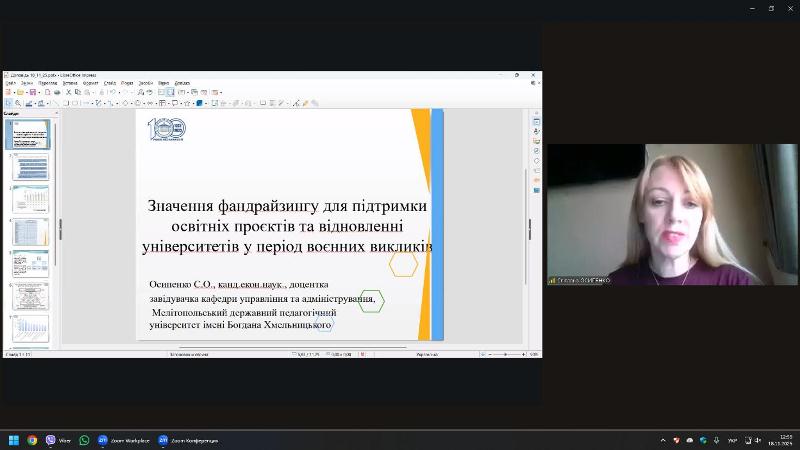Toggle the shadow on the selected object
This screenshot has width=800, height=450.
click(263, 103)
